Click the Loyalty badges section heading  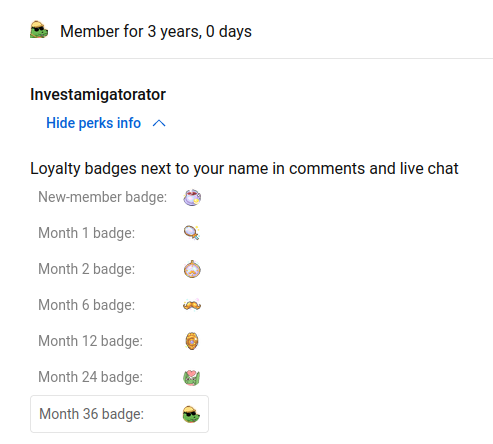tap(244, 169)
